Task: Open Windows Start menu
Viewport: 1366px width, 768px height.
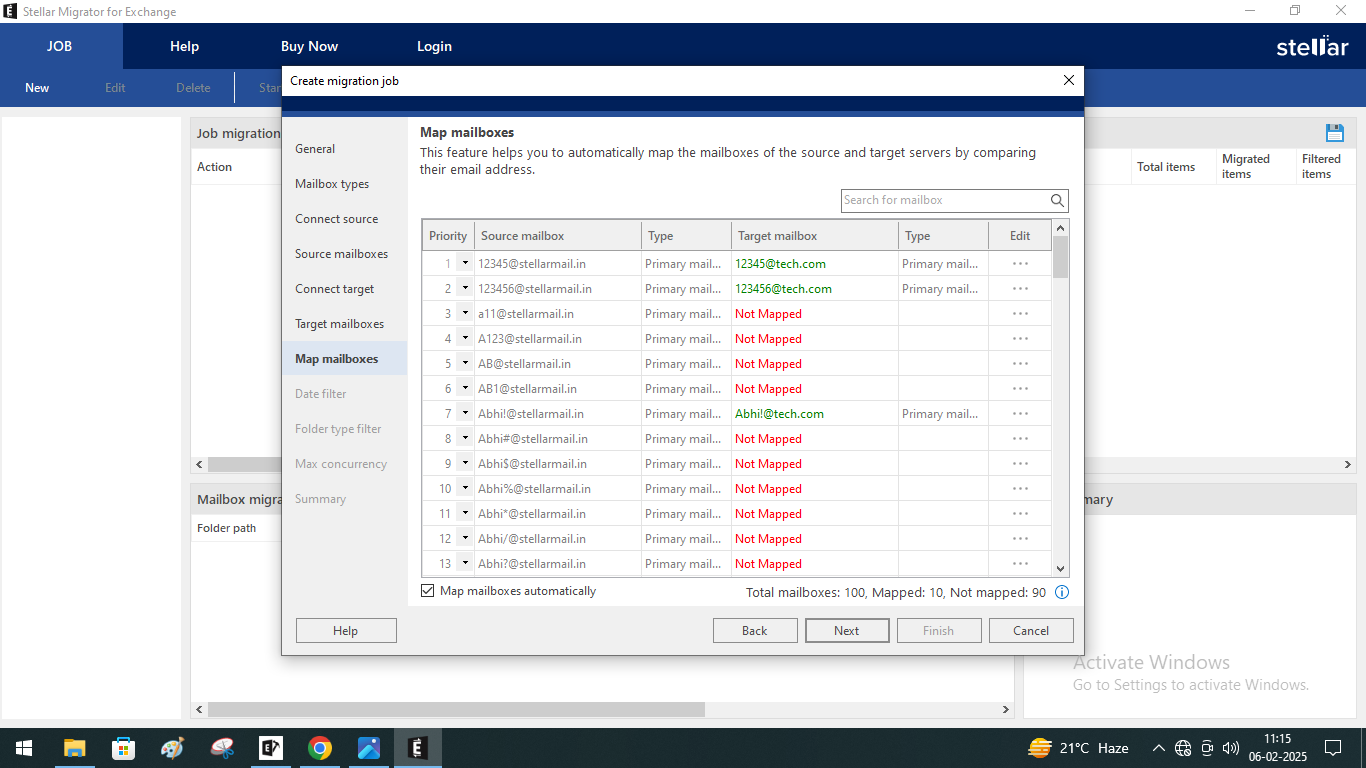Action: pyautogui.click(x=24, y=748)
